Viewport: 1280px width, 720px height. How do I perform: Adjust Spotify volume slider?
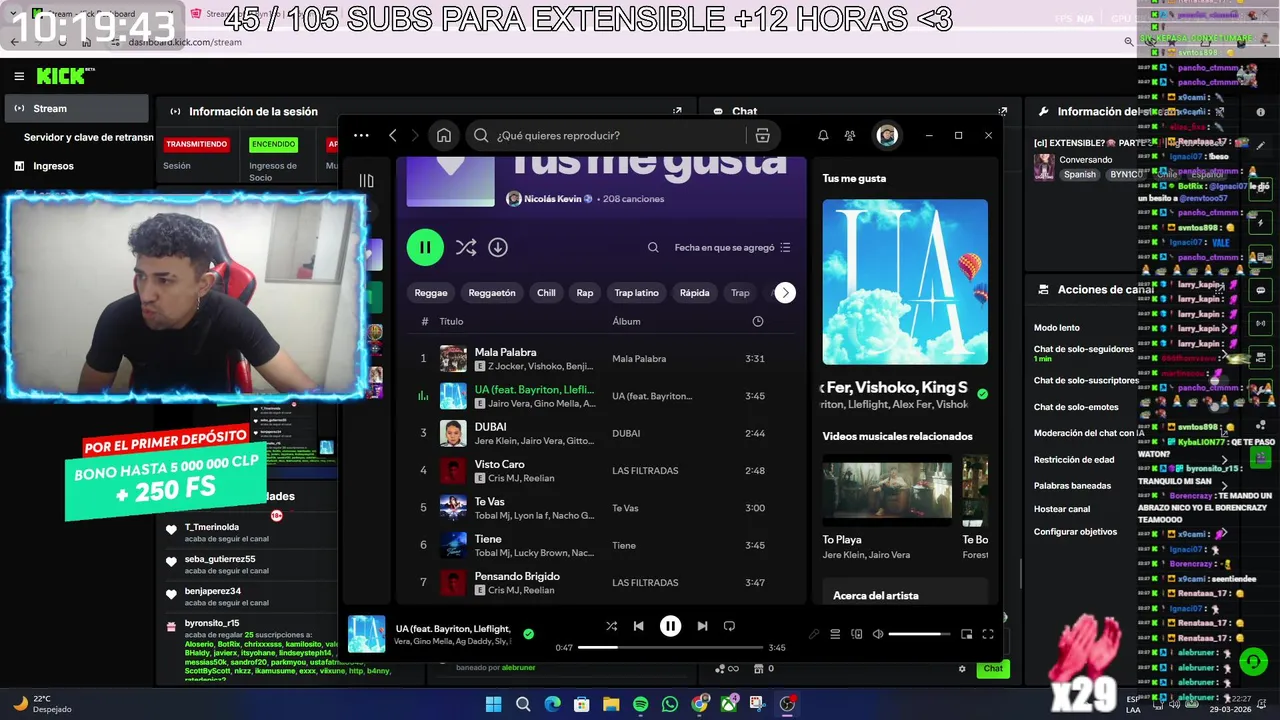tap(919, 634)
